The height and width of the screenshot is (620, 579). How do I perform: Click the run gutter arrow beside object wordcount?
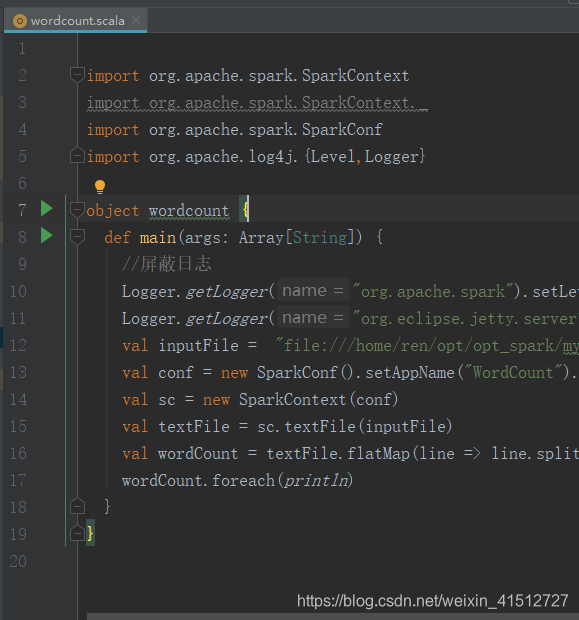(47, 208)
